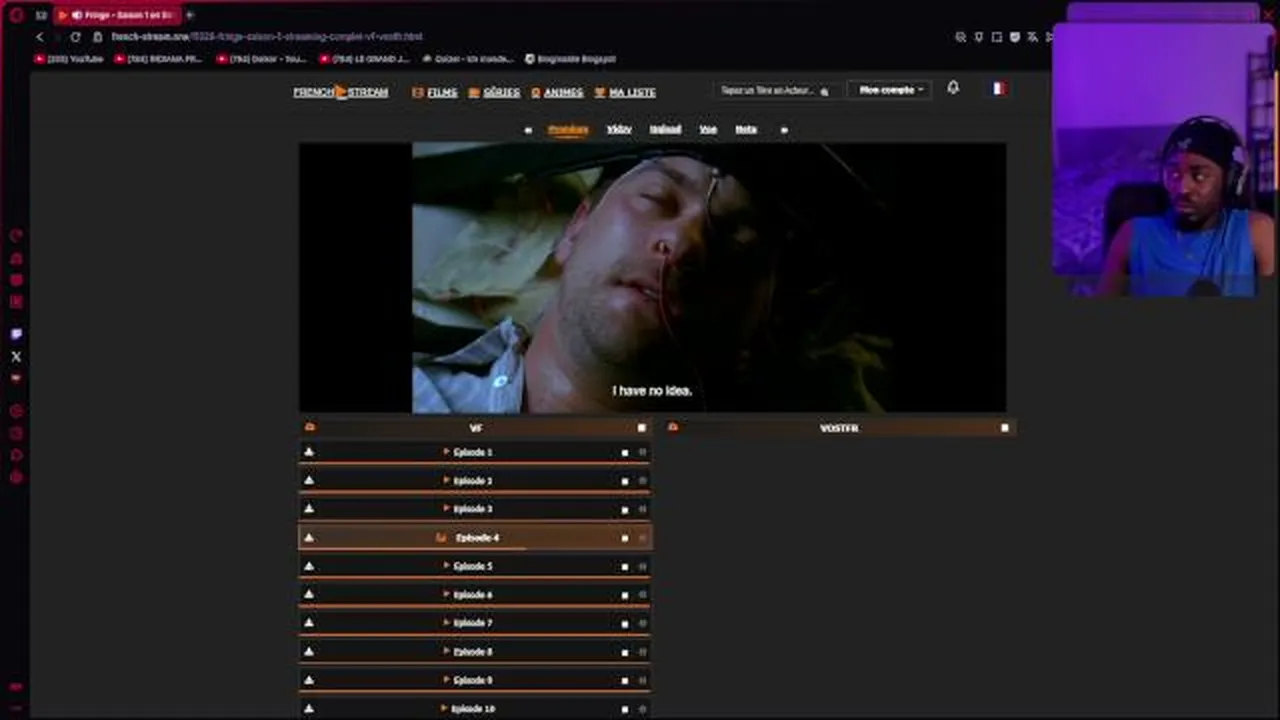
Task: Switch to the Upload player tab
Action: coord(665,130)
